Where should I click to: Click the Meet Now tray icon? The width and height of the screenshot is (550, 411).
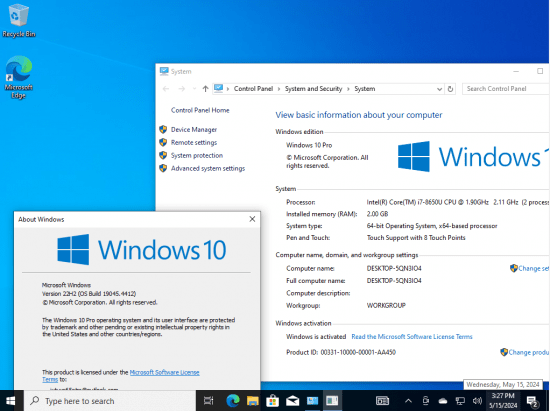[425, 400]
